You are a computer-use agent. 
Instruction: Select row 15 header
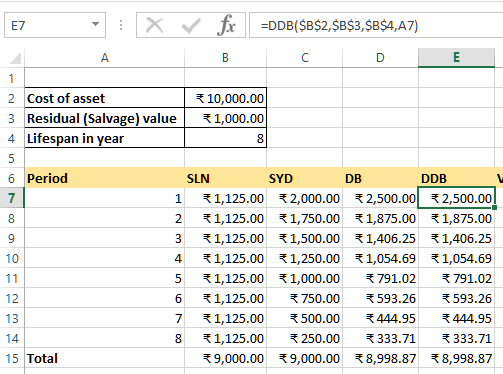[12, 358]
